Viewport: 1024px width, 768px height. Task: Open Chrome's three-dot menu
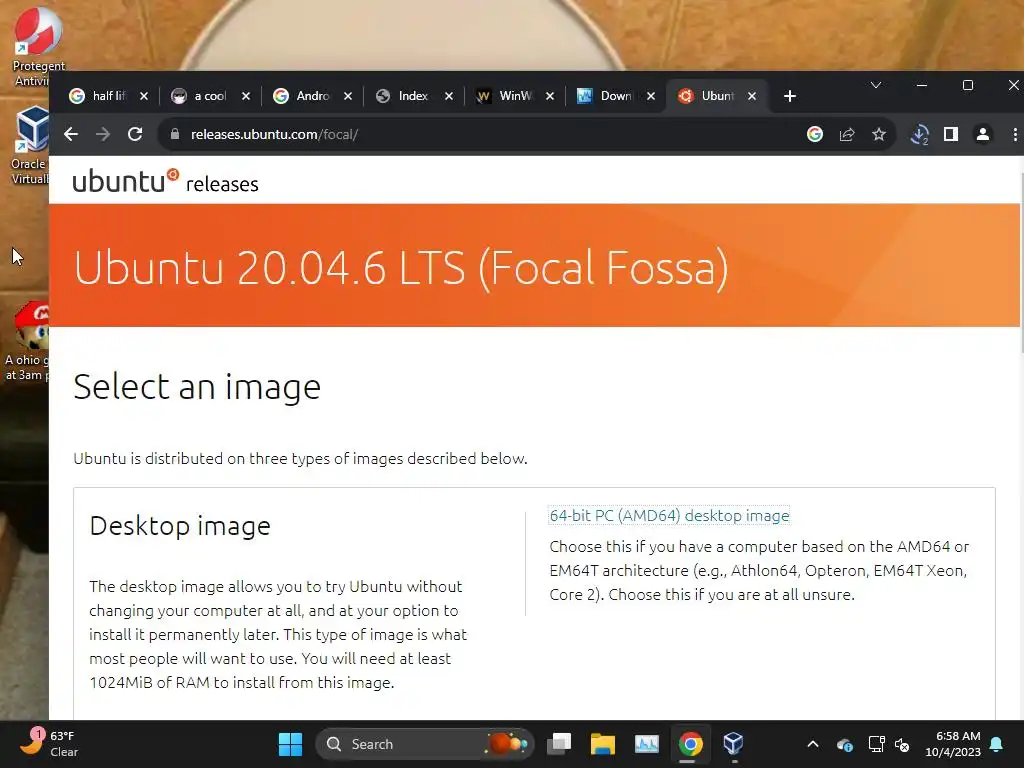point(1015,135)
